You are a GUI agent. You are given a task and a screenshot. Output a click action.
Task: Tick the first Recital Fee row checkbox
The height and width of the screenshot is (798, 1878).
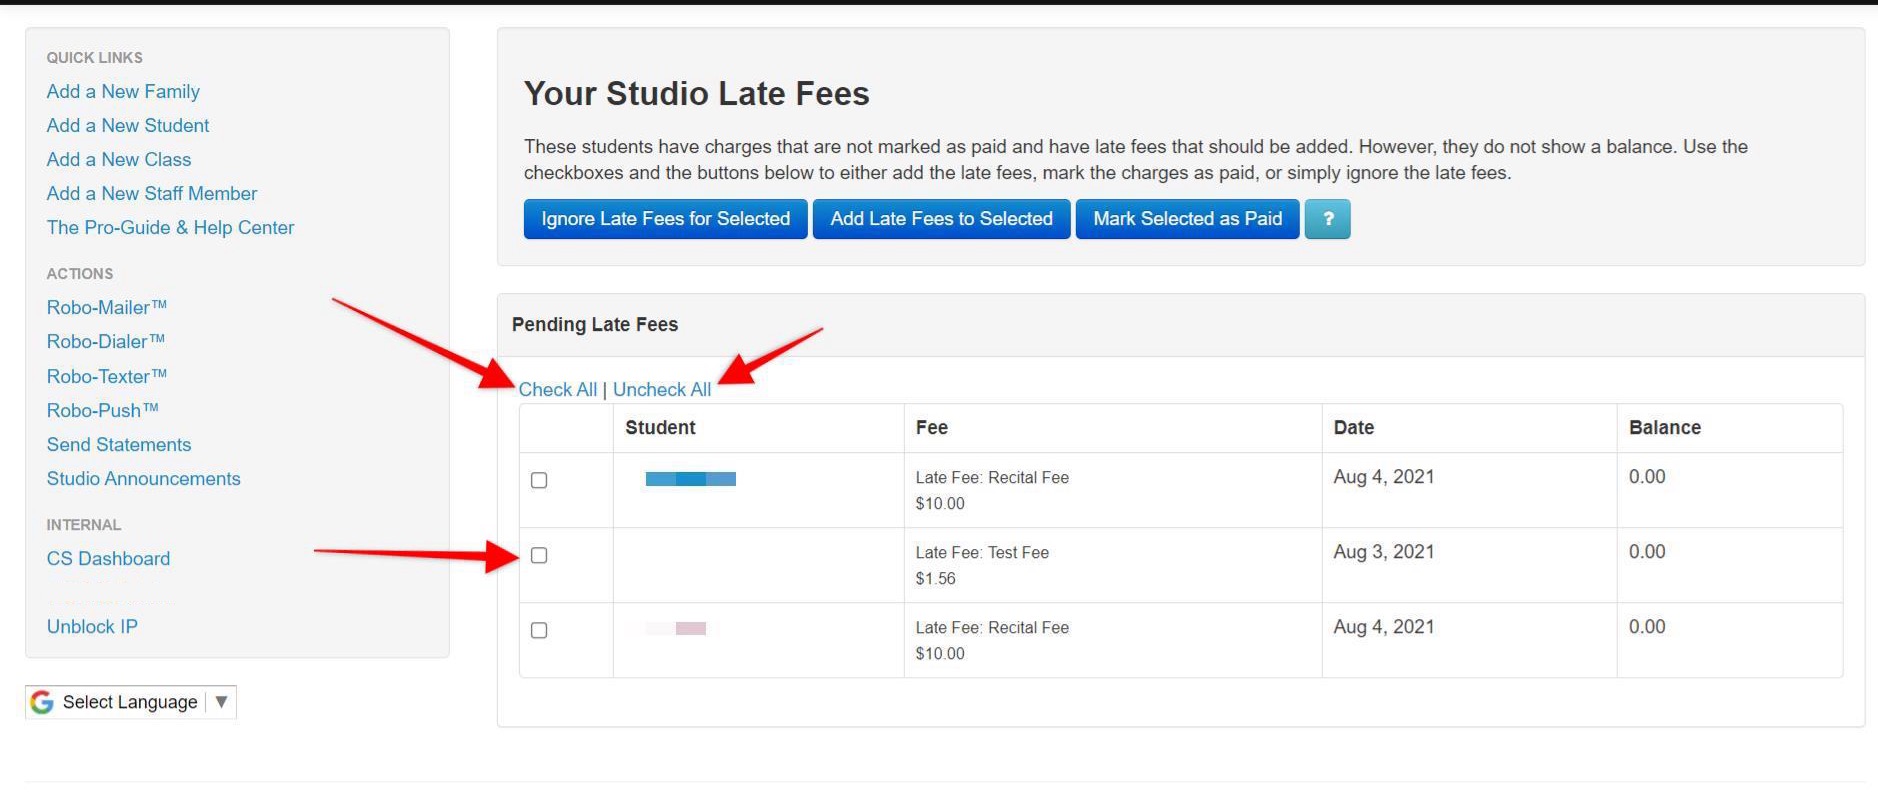(x=539, y=481)
